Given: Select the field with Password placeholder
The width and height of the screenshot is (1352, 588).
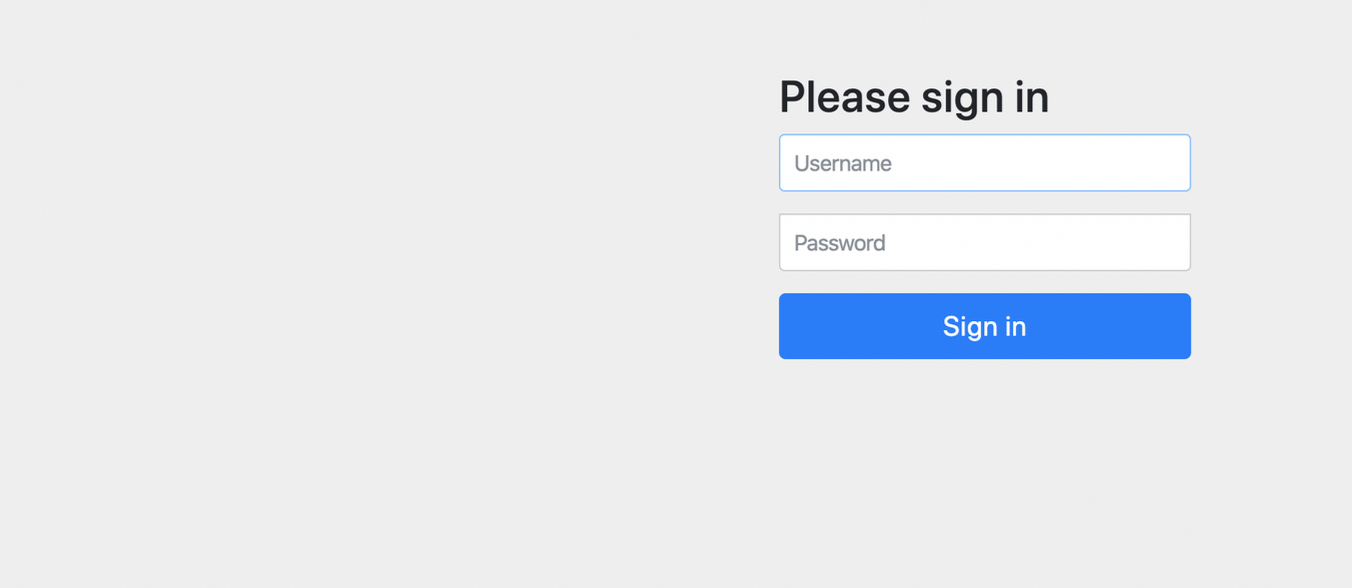Looking at the screenshot, I should coord(984,242).
